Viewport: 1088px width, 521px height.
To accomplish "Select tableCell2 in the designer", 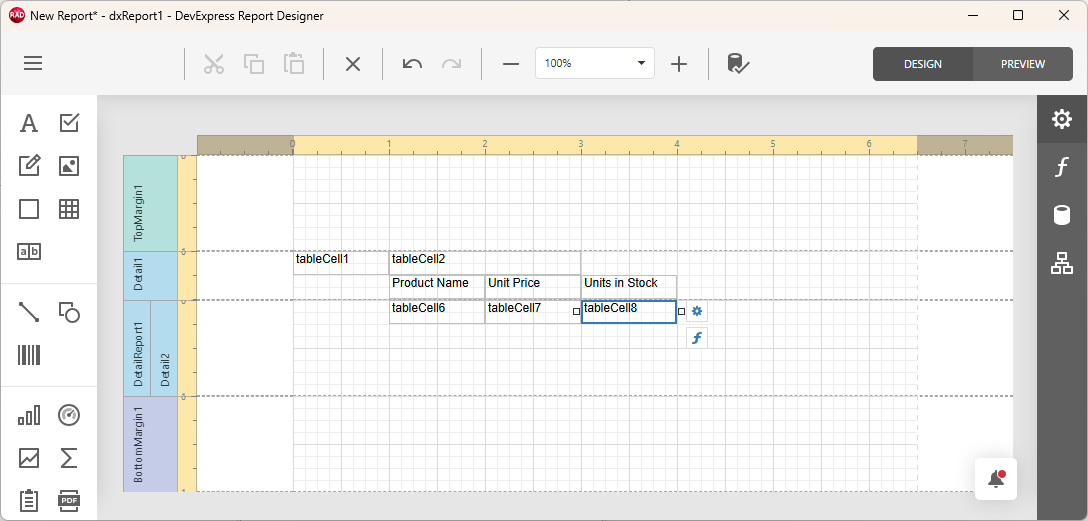I will 484,263.
